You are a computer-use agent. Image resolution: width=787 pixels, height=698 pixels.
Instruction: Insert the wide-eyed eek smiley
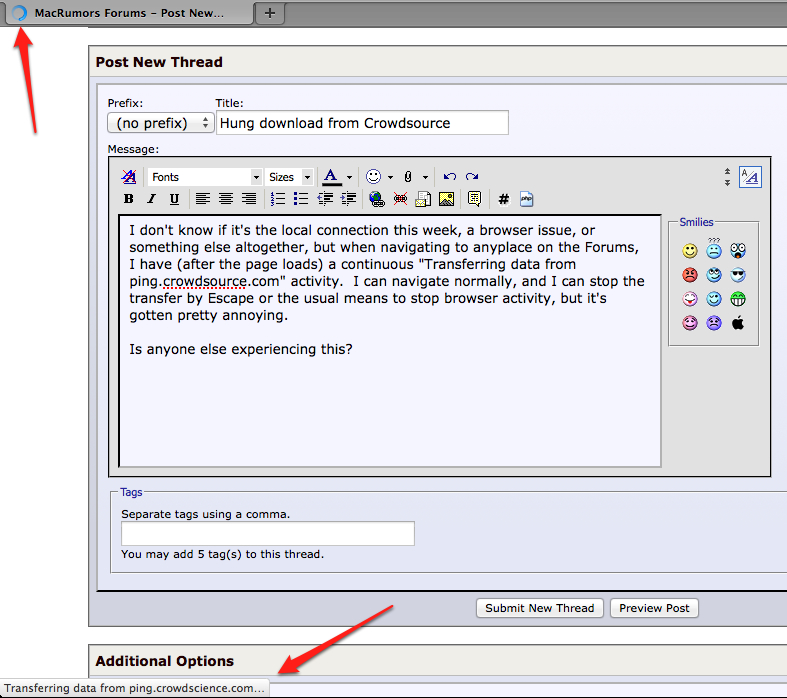[738, 250]
